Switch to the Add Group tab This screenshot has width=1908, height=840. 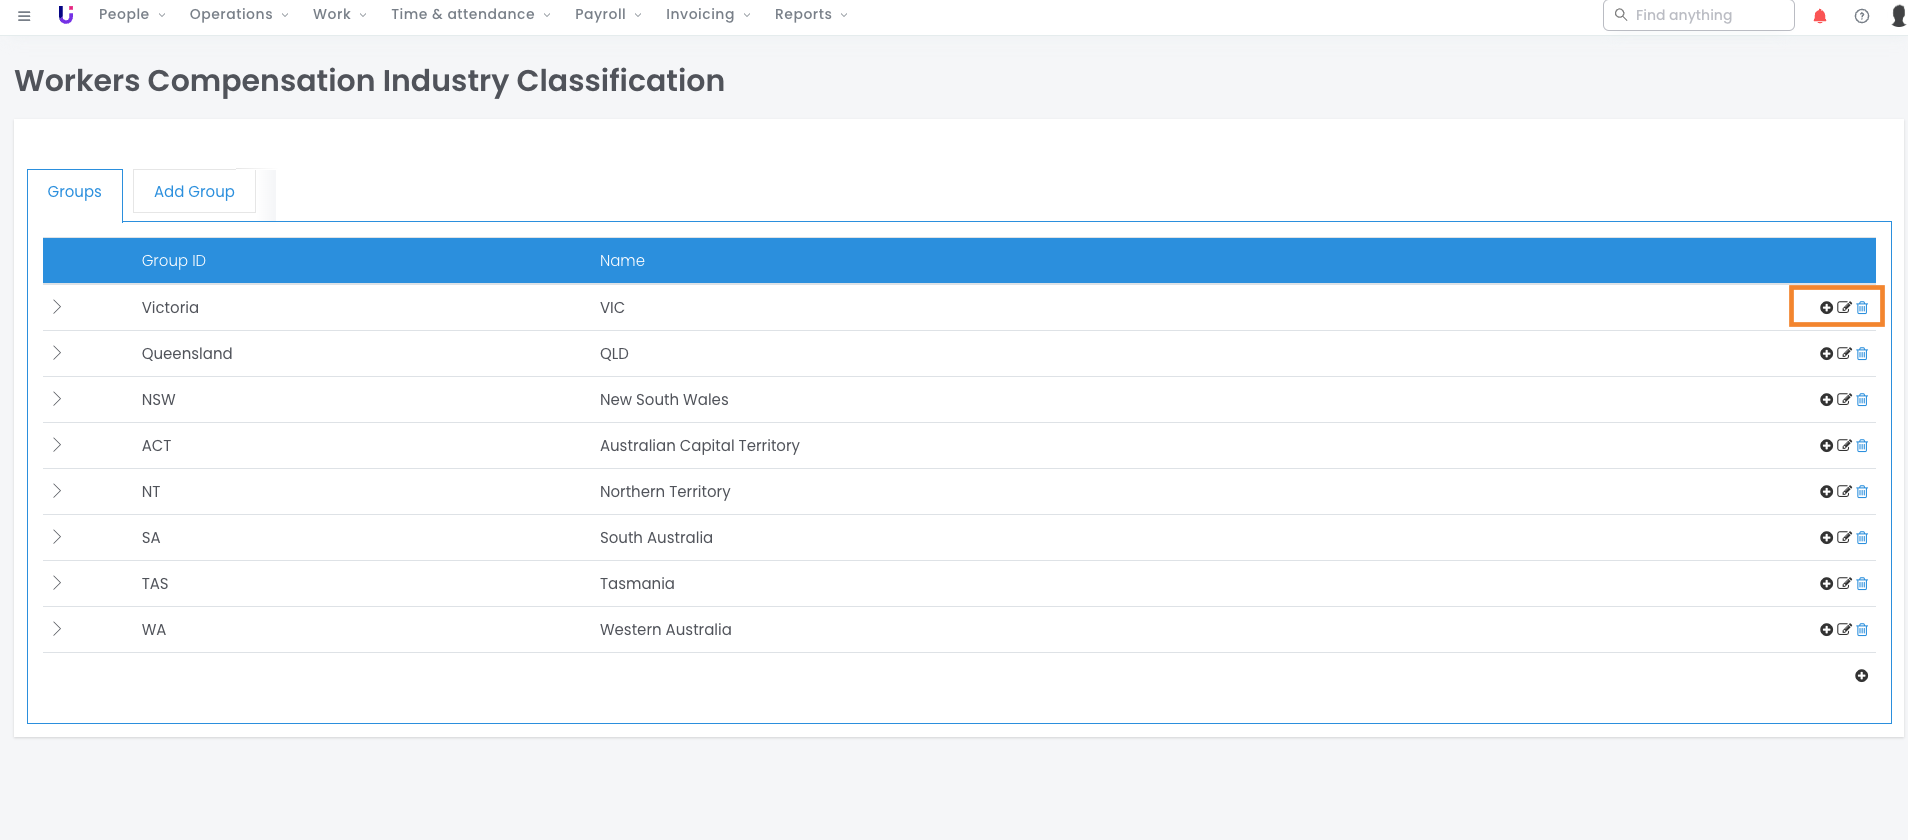click(x=194, y=192)
